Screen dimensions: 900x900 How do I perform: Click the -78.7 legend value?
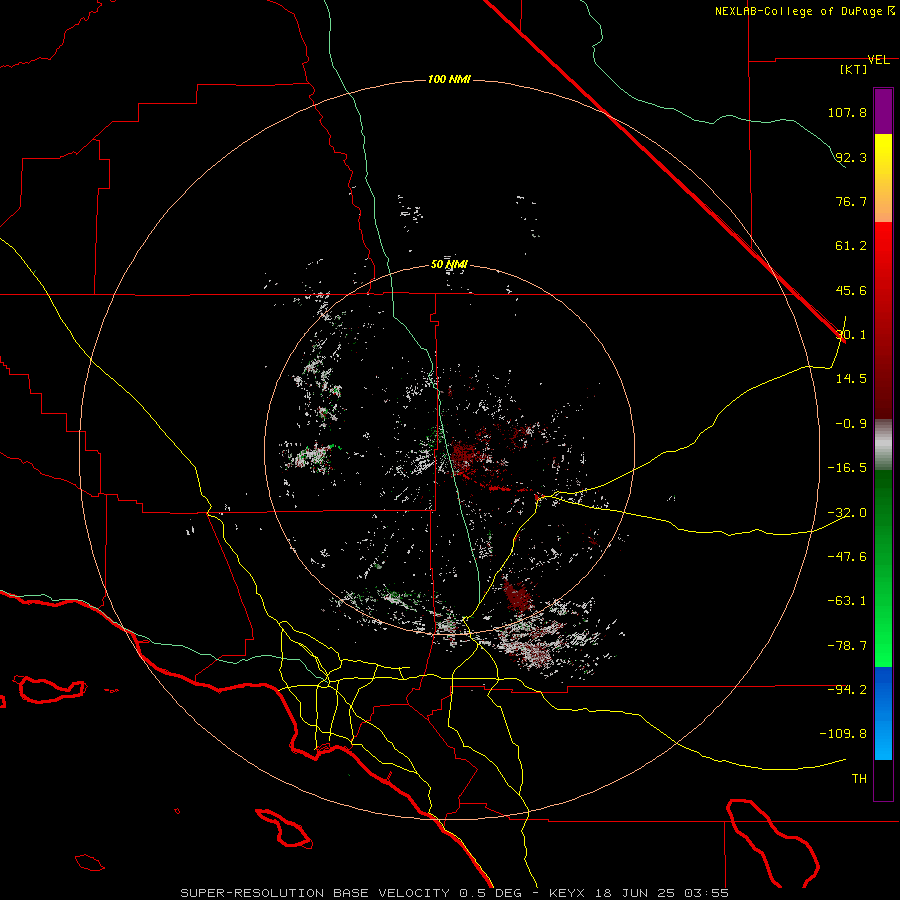click(847, 646)
